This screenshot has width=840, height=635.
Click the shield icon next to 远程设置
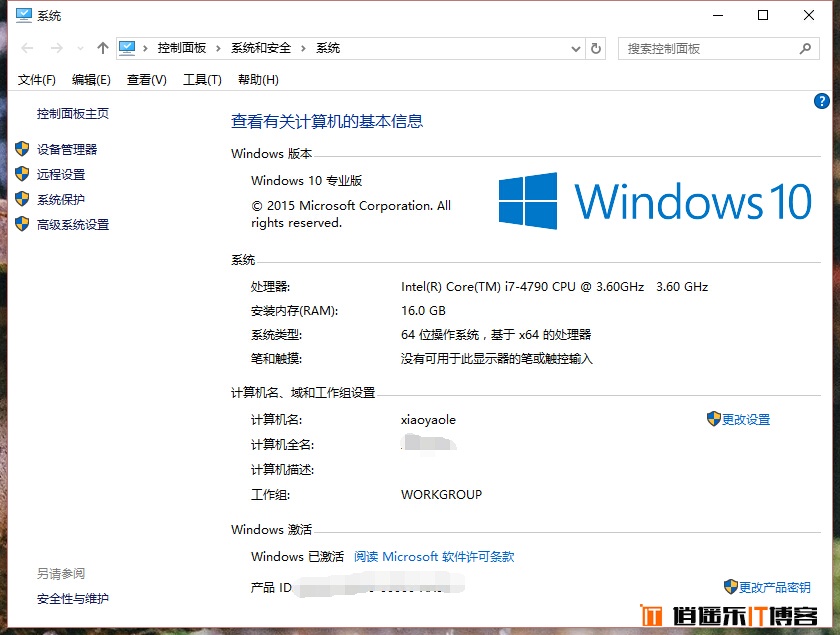pos(22,174)
